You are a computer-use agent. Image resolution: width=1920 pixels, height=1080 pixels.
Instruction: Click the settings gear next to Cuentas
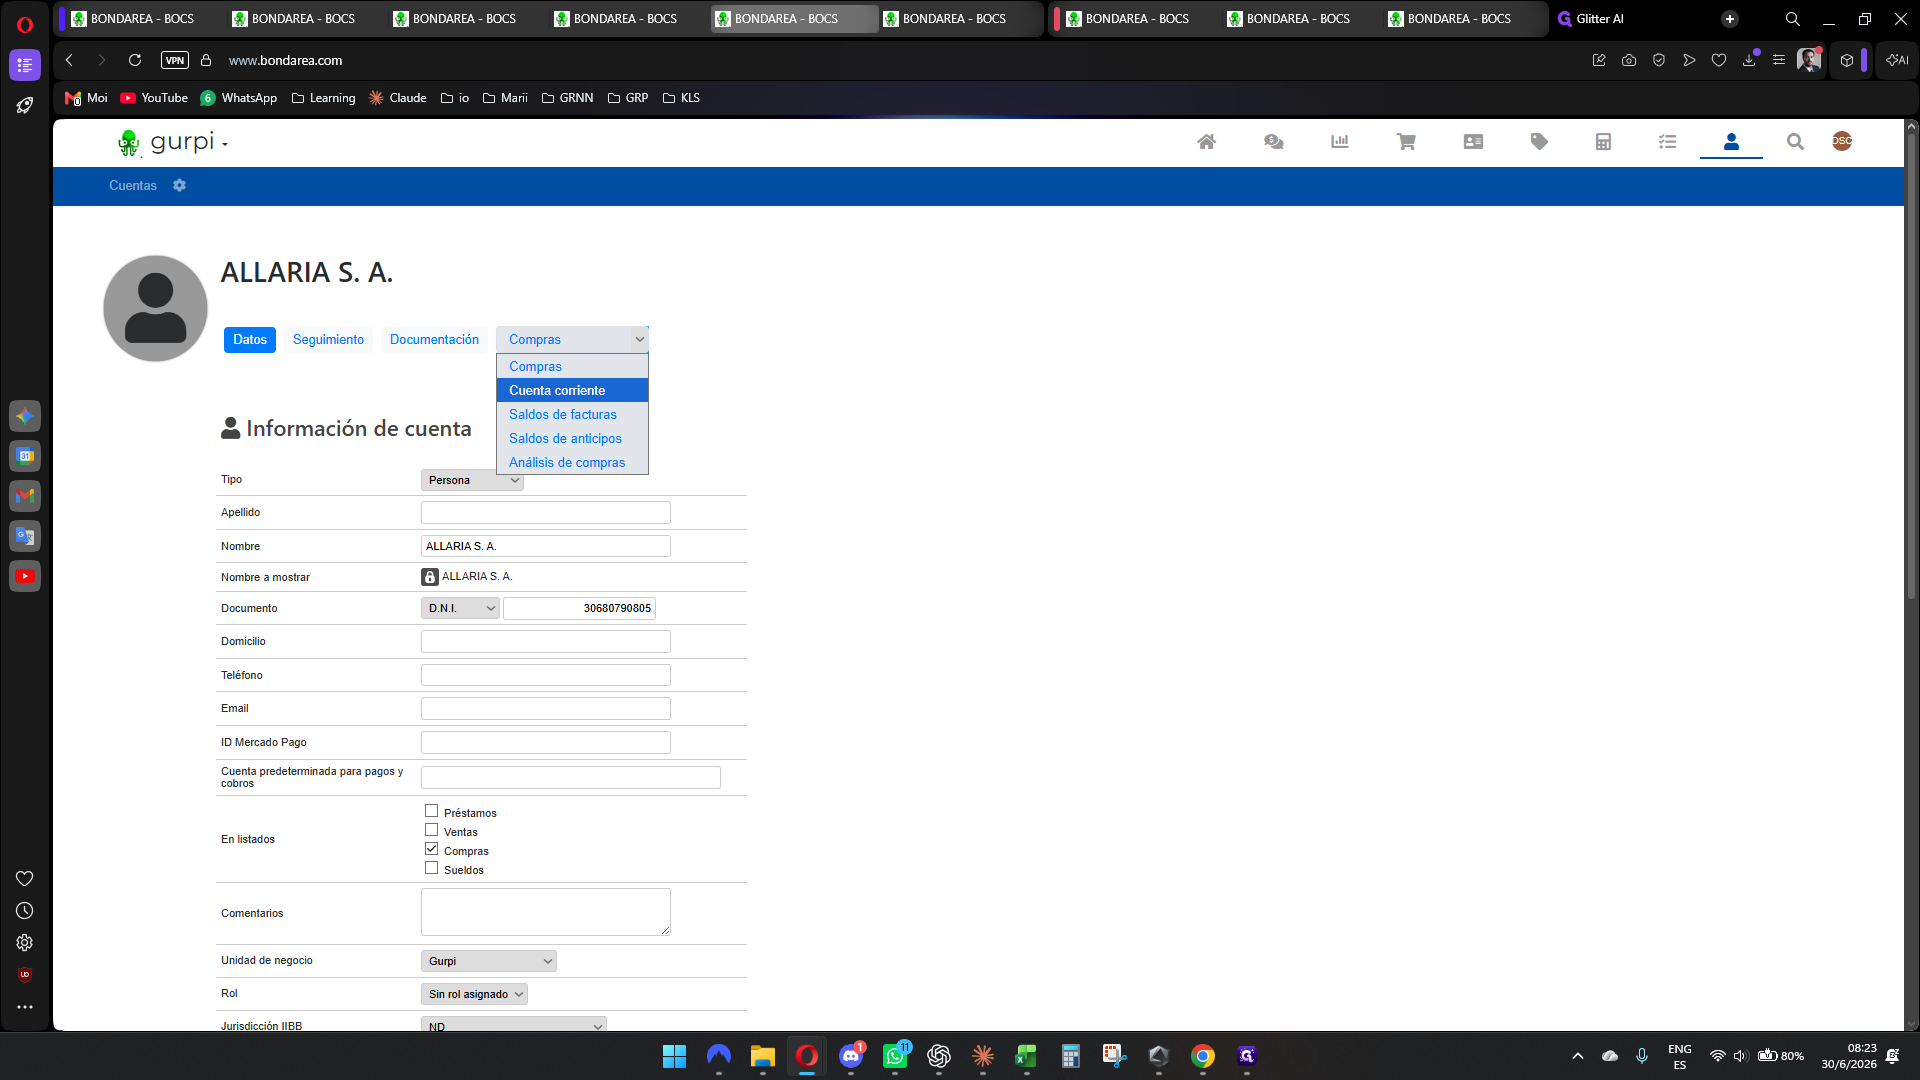coord(179,185)
